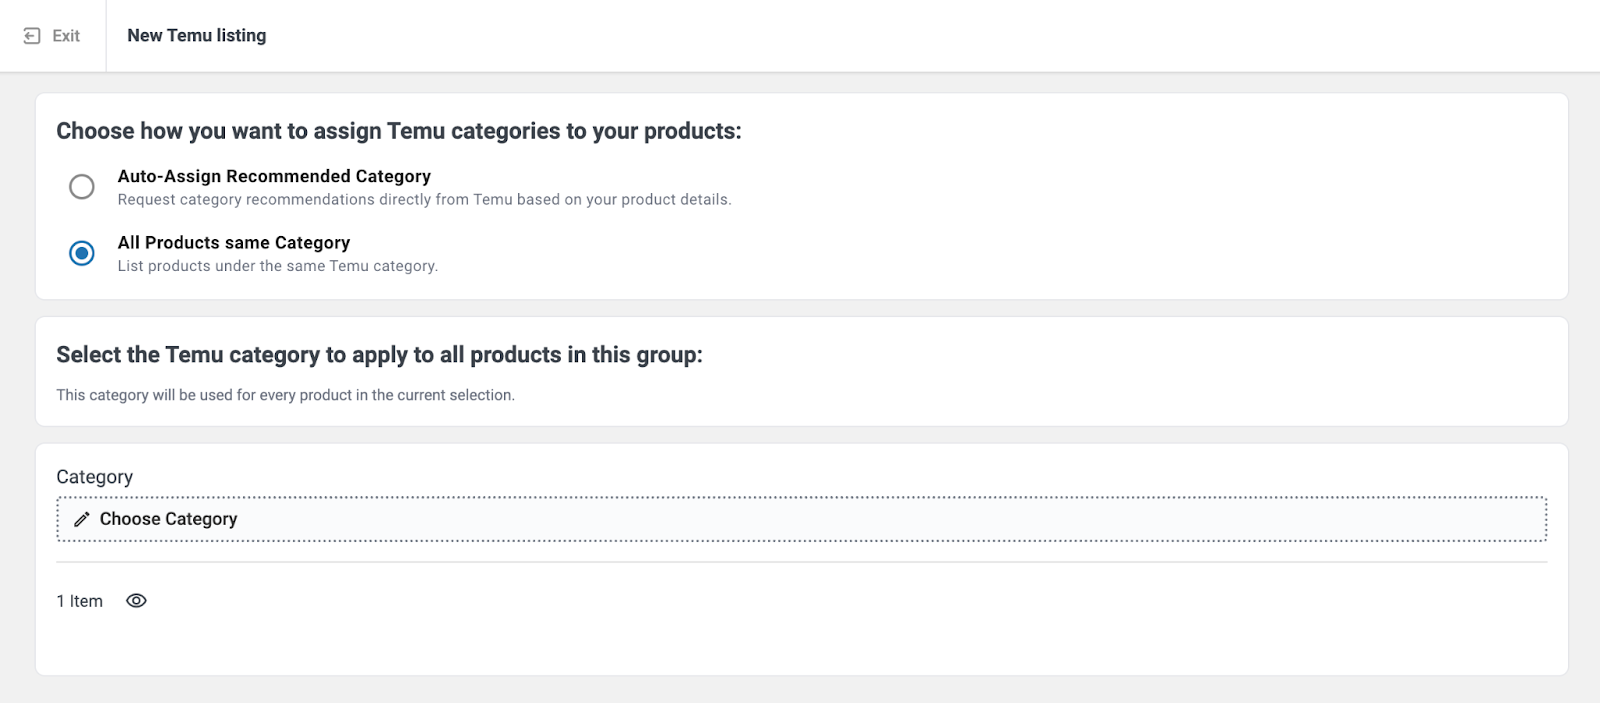1600x703 pixels.
Task: Click the Exit door-arrow icon
Action: (x=32, y=36)
